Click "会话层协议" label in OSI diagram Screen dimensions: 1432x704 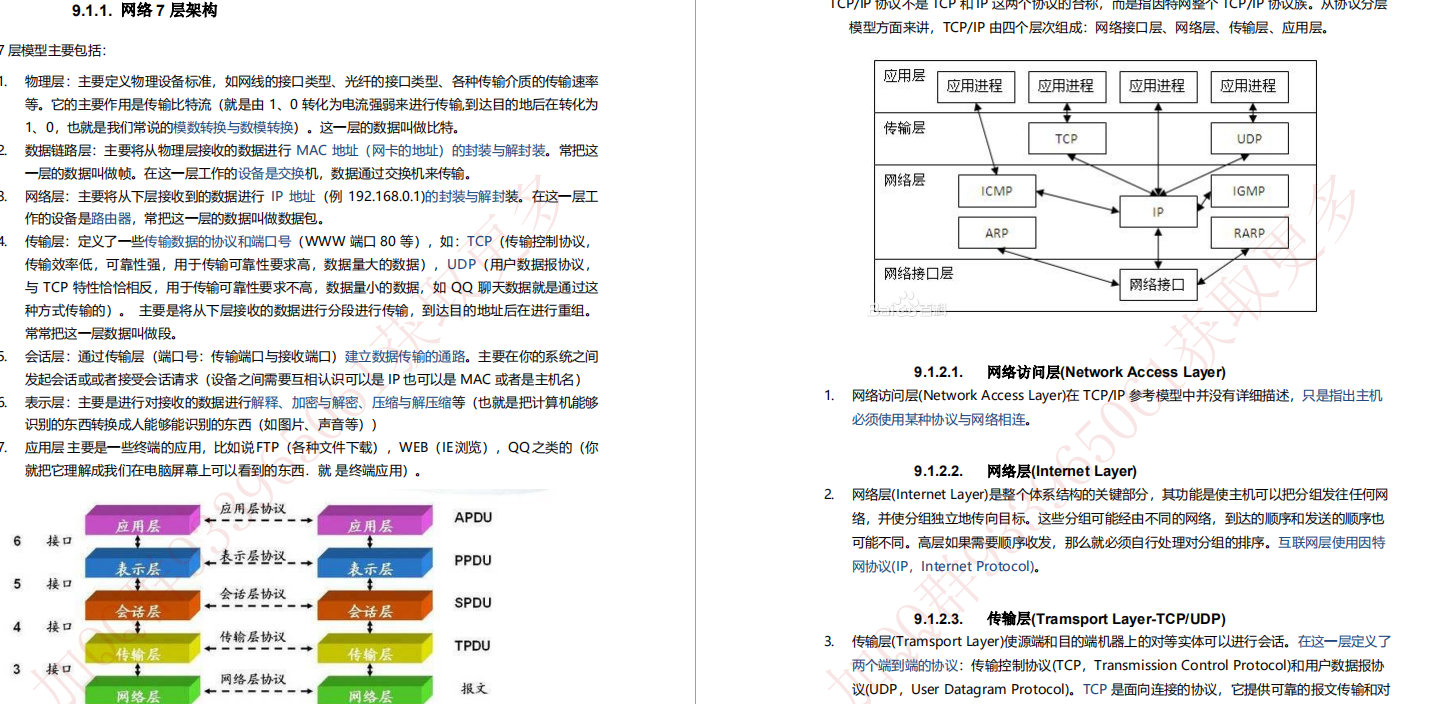click(x=252, y=596)
